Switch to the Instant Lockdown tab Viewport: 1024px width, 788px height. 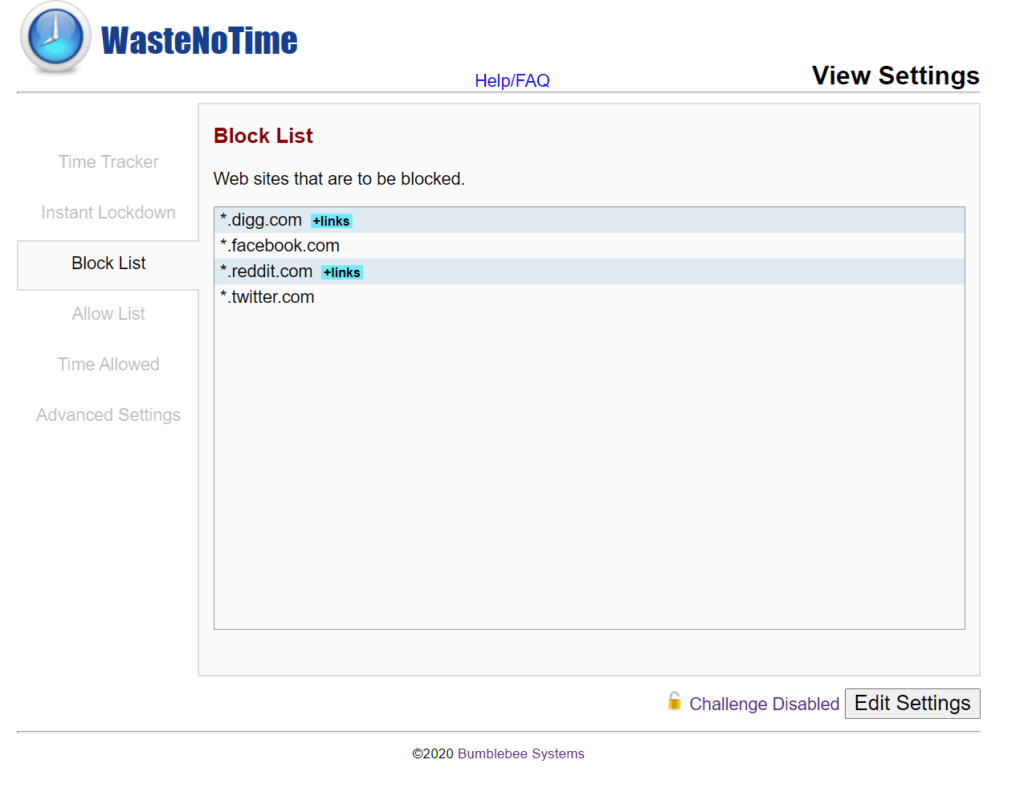(108, 213)
